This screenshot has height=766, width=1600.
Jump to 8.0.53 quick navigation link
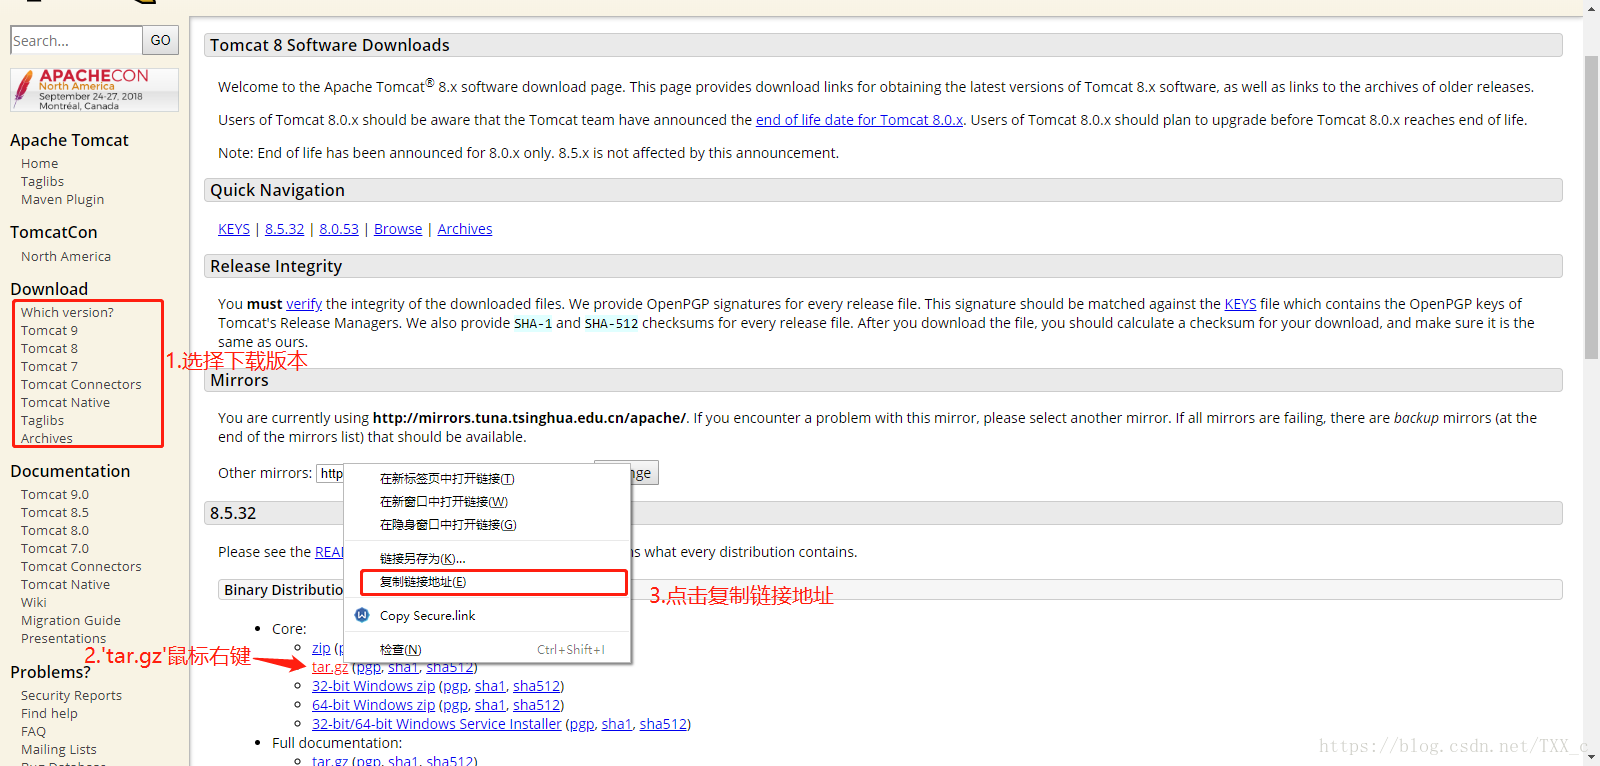[x=339, y=229]
